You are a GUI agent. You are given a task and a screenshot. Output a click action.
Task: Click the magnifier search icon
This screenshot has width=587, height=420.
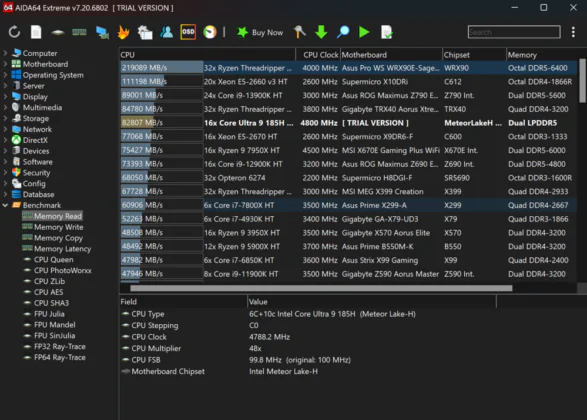pyautogui.click(x=343, y=32)
